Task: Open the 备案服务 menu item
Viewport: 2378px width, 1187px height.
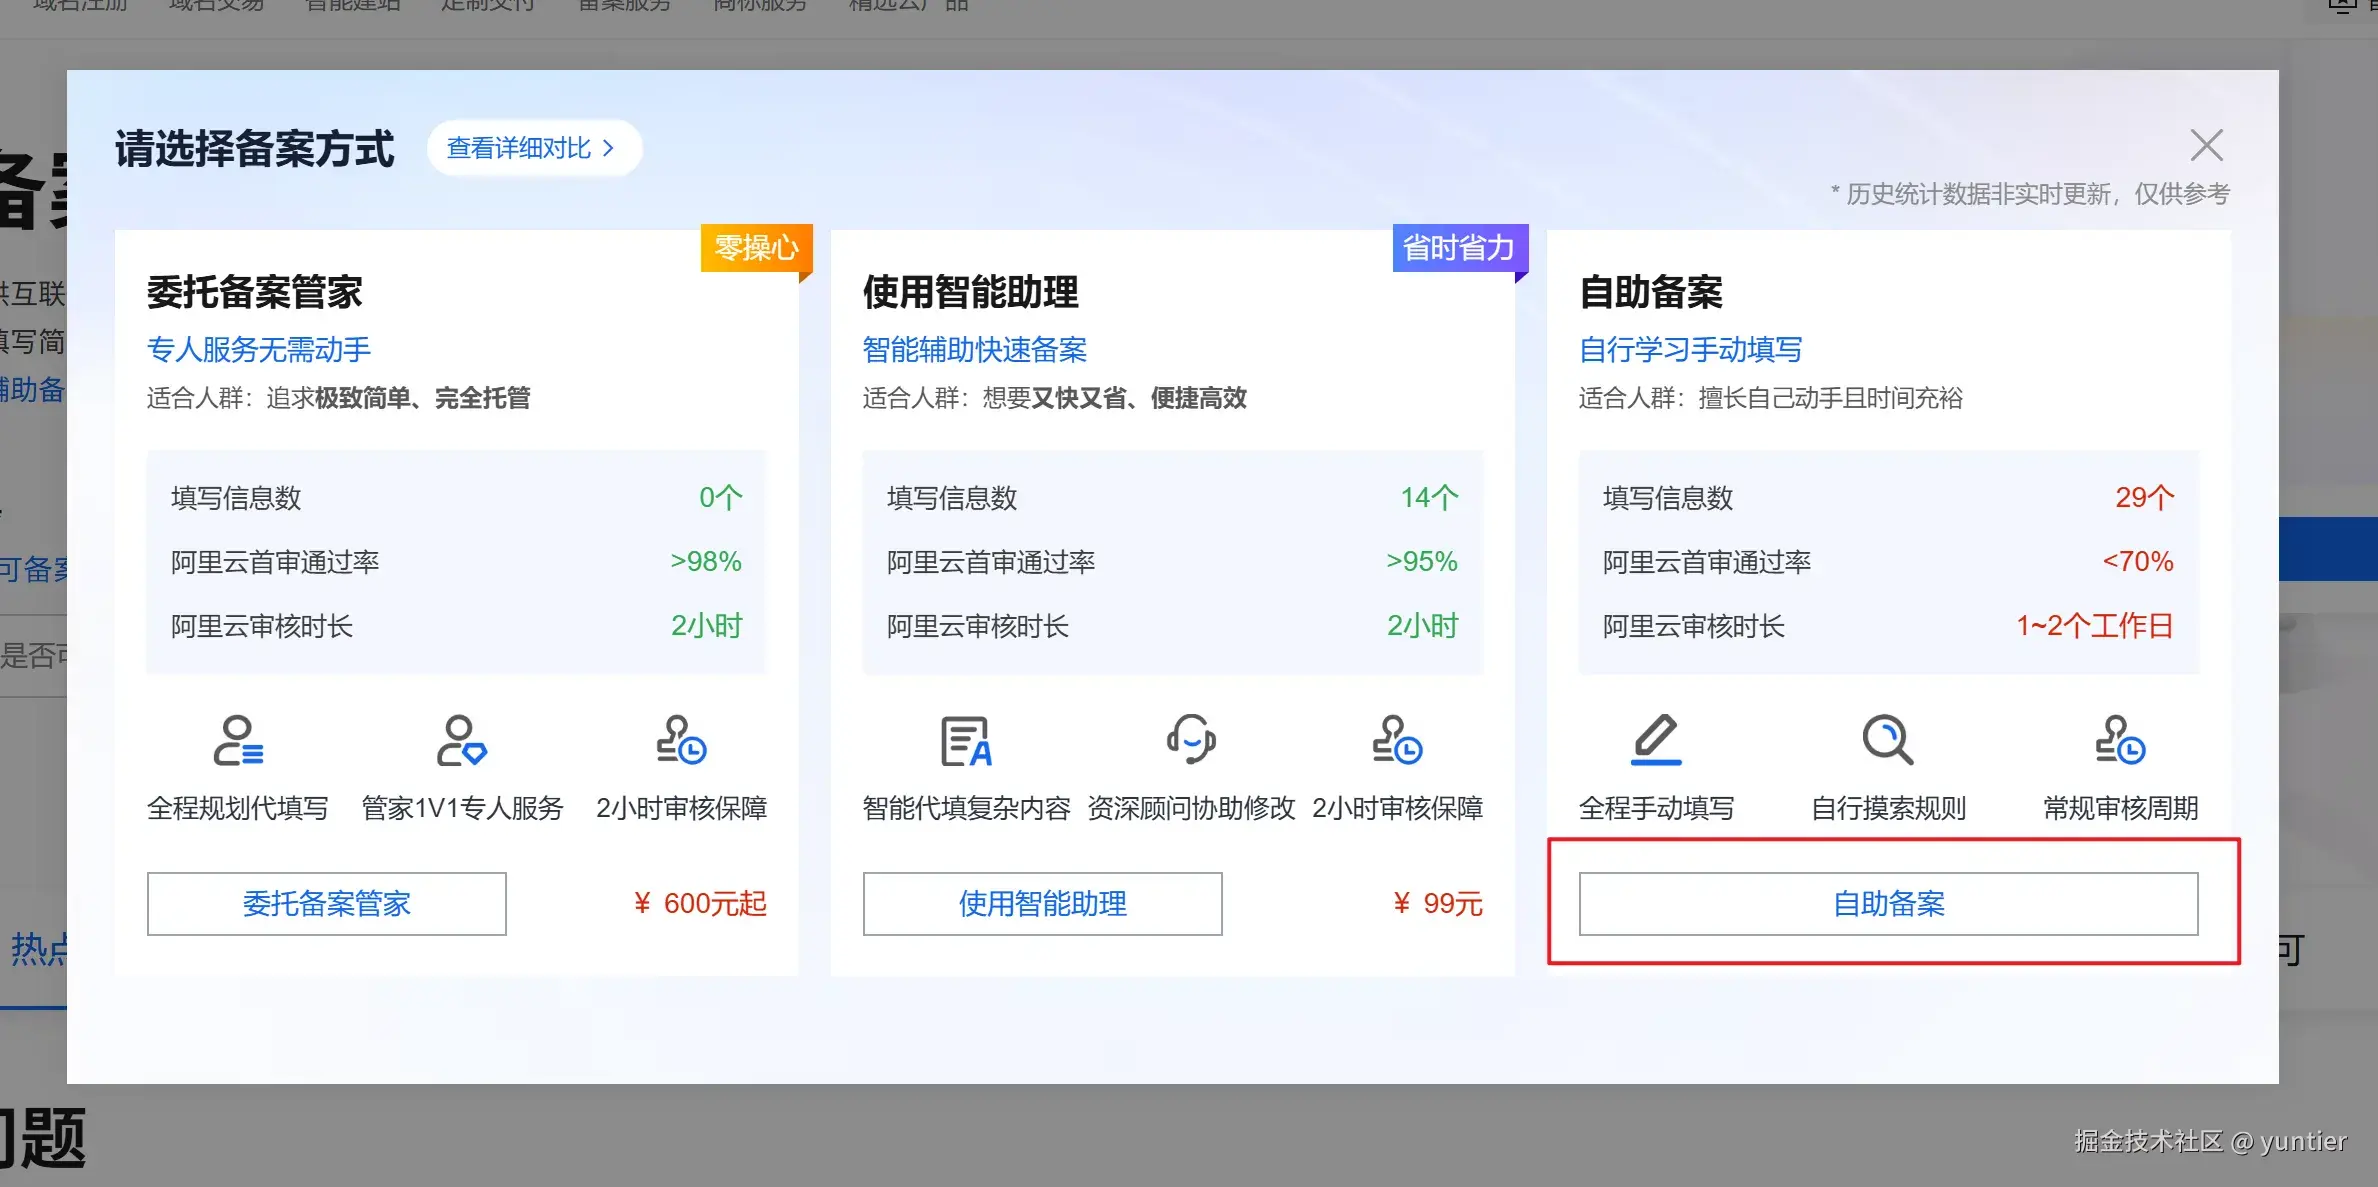Action: click(x=621, y=5)
